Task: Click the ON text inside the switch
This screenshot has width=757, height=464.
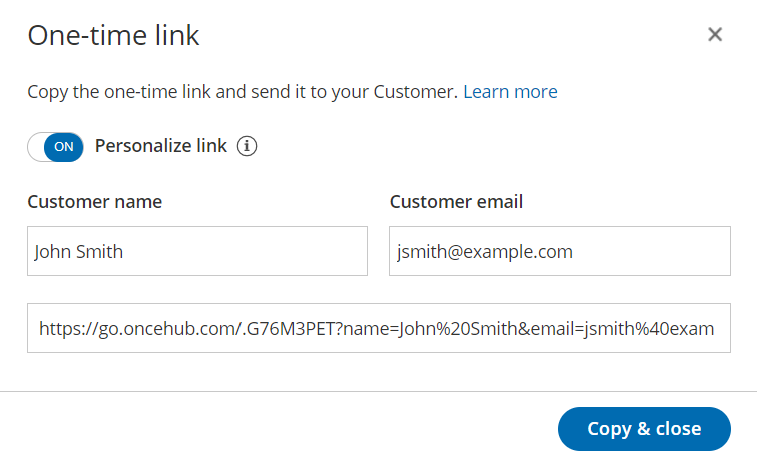Action: coord(63,146)
